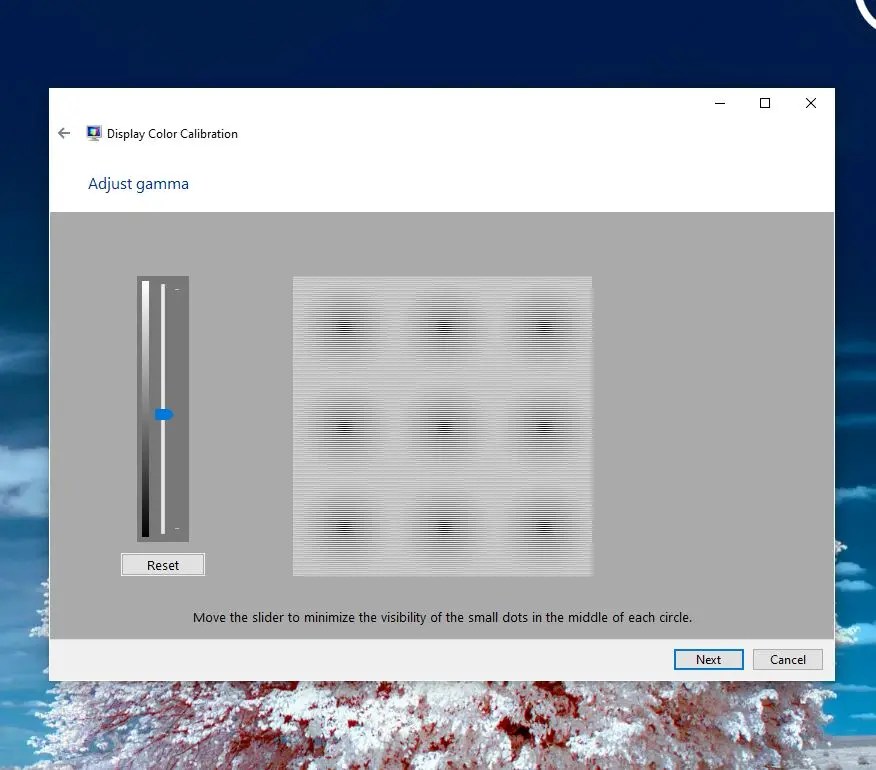Minimize the Display Color Calibration window
The width and height of the screenshot is (876, 770).
720,103
